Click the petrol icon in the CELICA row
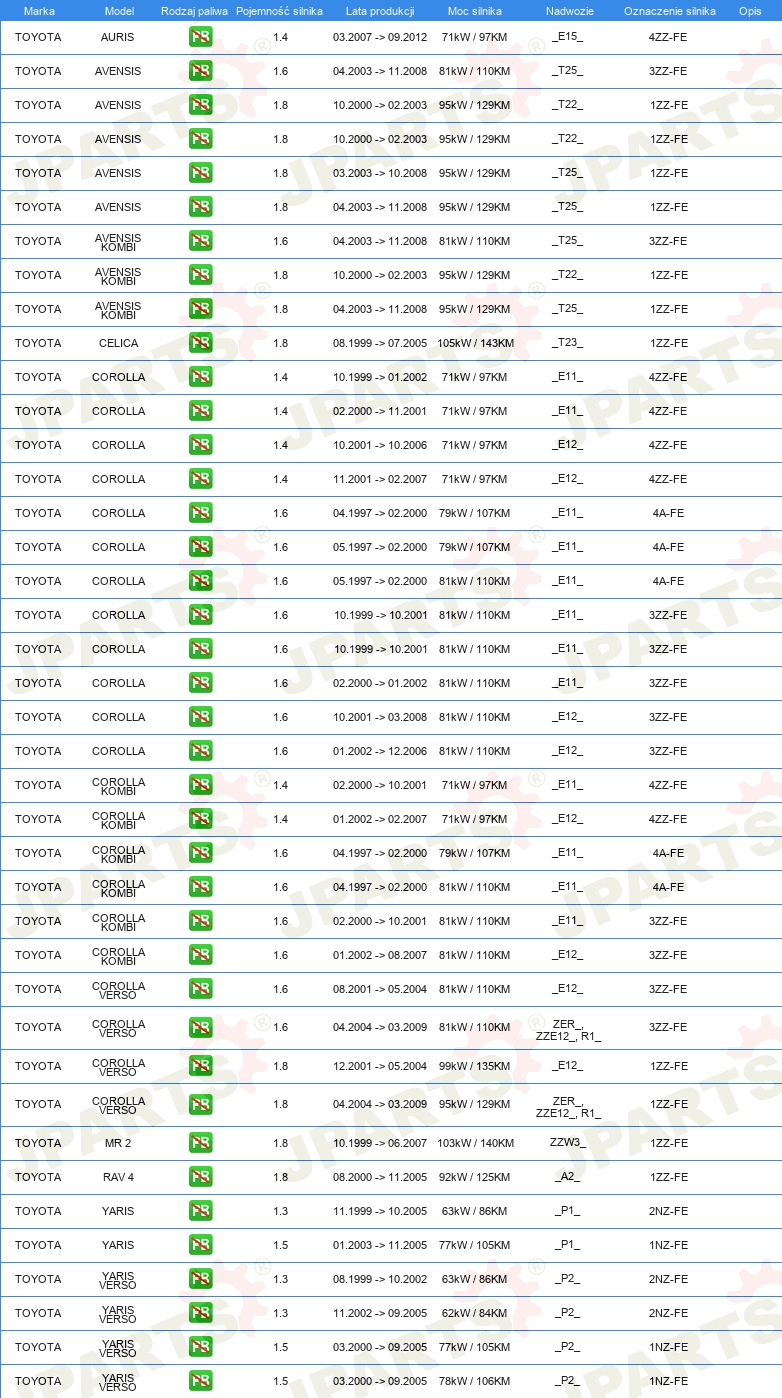 click(x=200, y=343)
